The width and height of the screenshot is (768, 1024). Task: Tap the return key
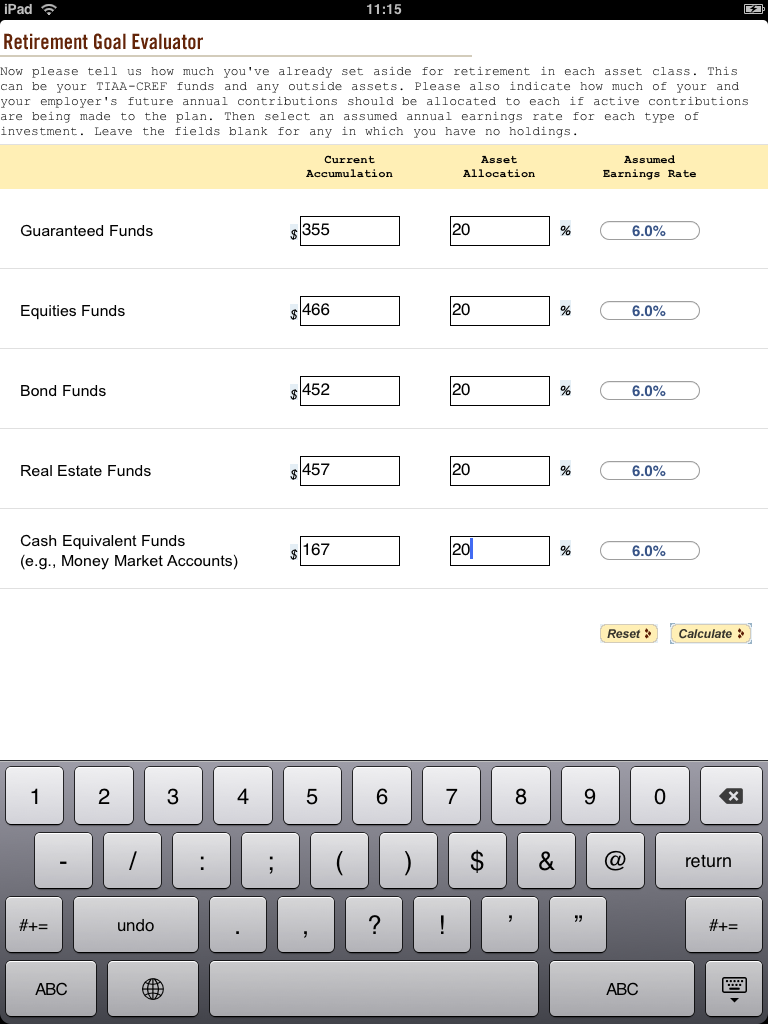point(708,860)
